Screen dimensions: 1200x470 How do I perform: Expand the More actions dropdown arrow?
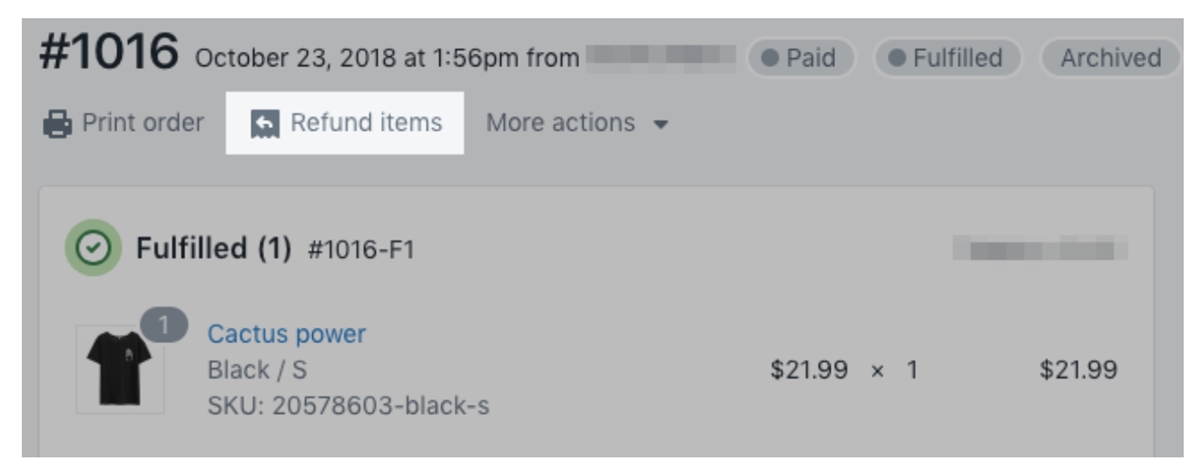coord(660,125)
